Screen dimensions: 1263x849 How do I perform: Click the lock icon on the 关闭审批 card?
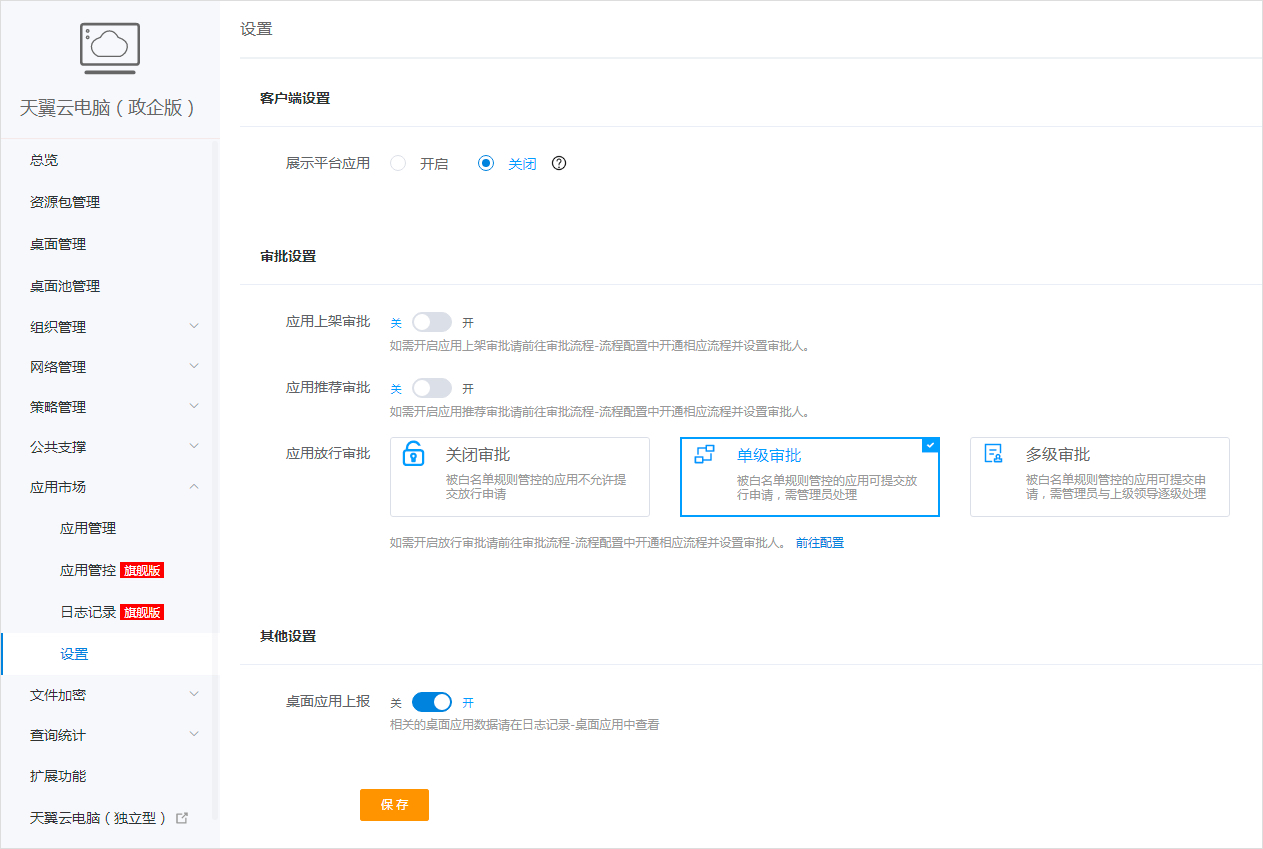coord(414,453)
